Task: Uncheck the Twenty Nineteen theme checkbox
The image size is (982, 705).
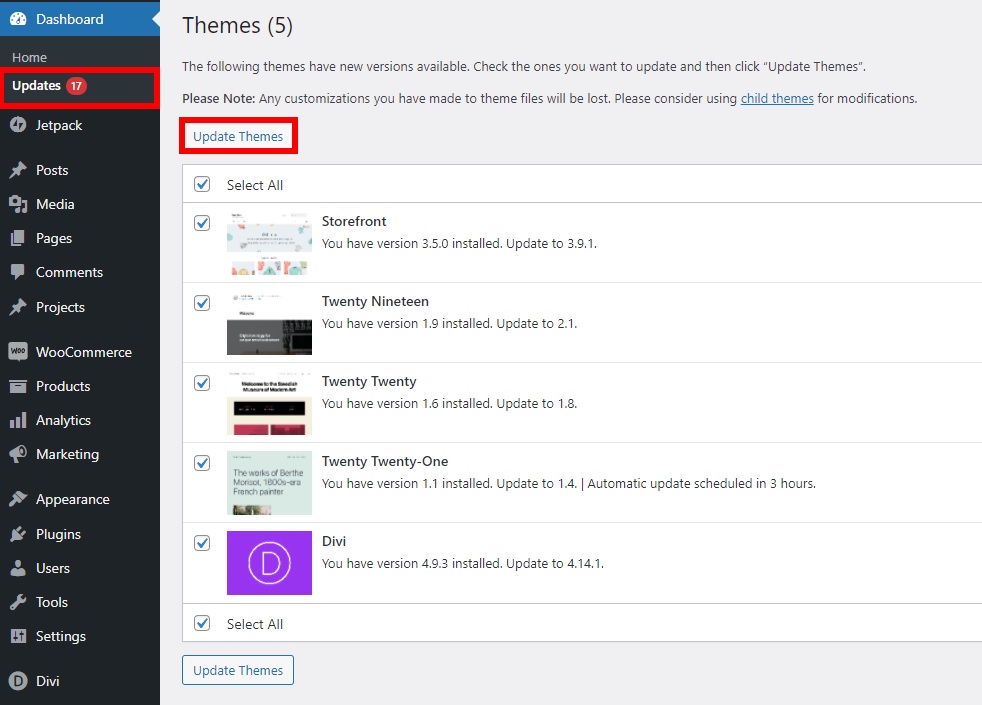Action: point(202,303)
